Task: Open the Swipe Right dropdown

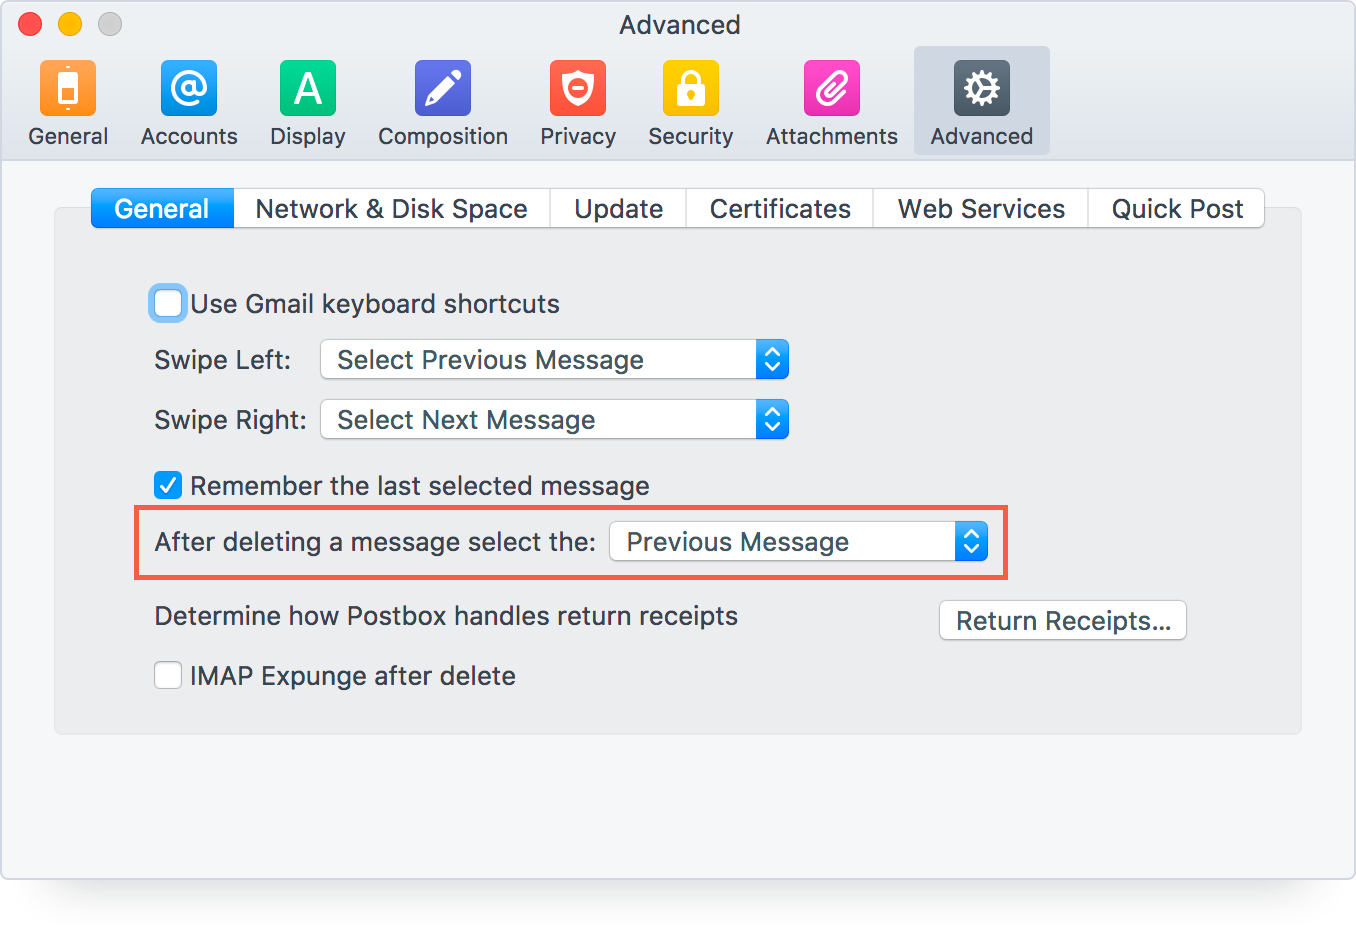Action: tap(554, 420)
